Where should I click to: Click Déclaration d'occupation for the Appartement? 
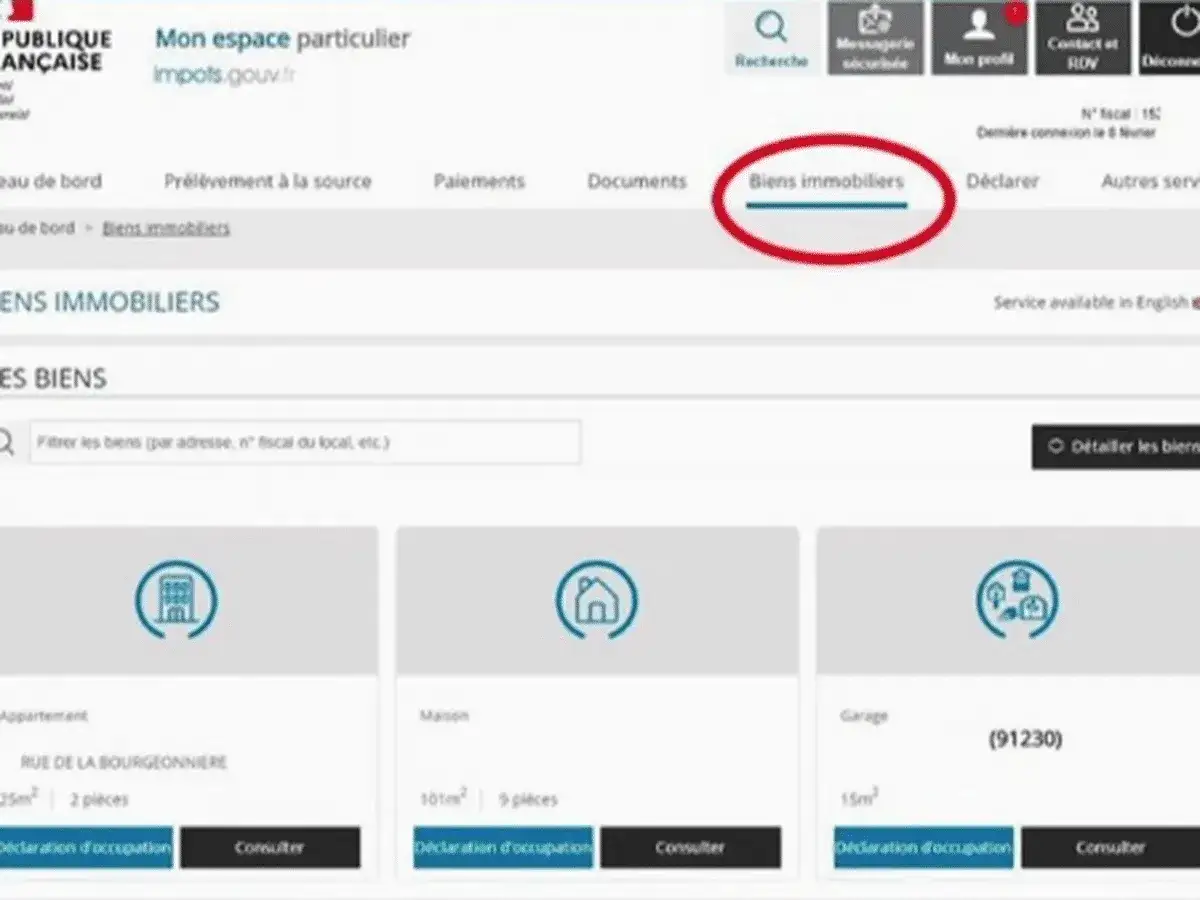(x=86, y=847)
